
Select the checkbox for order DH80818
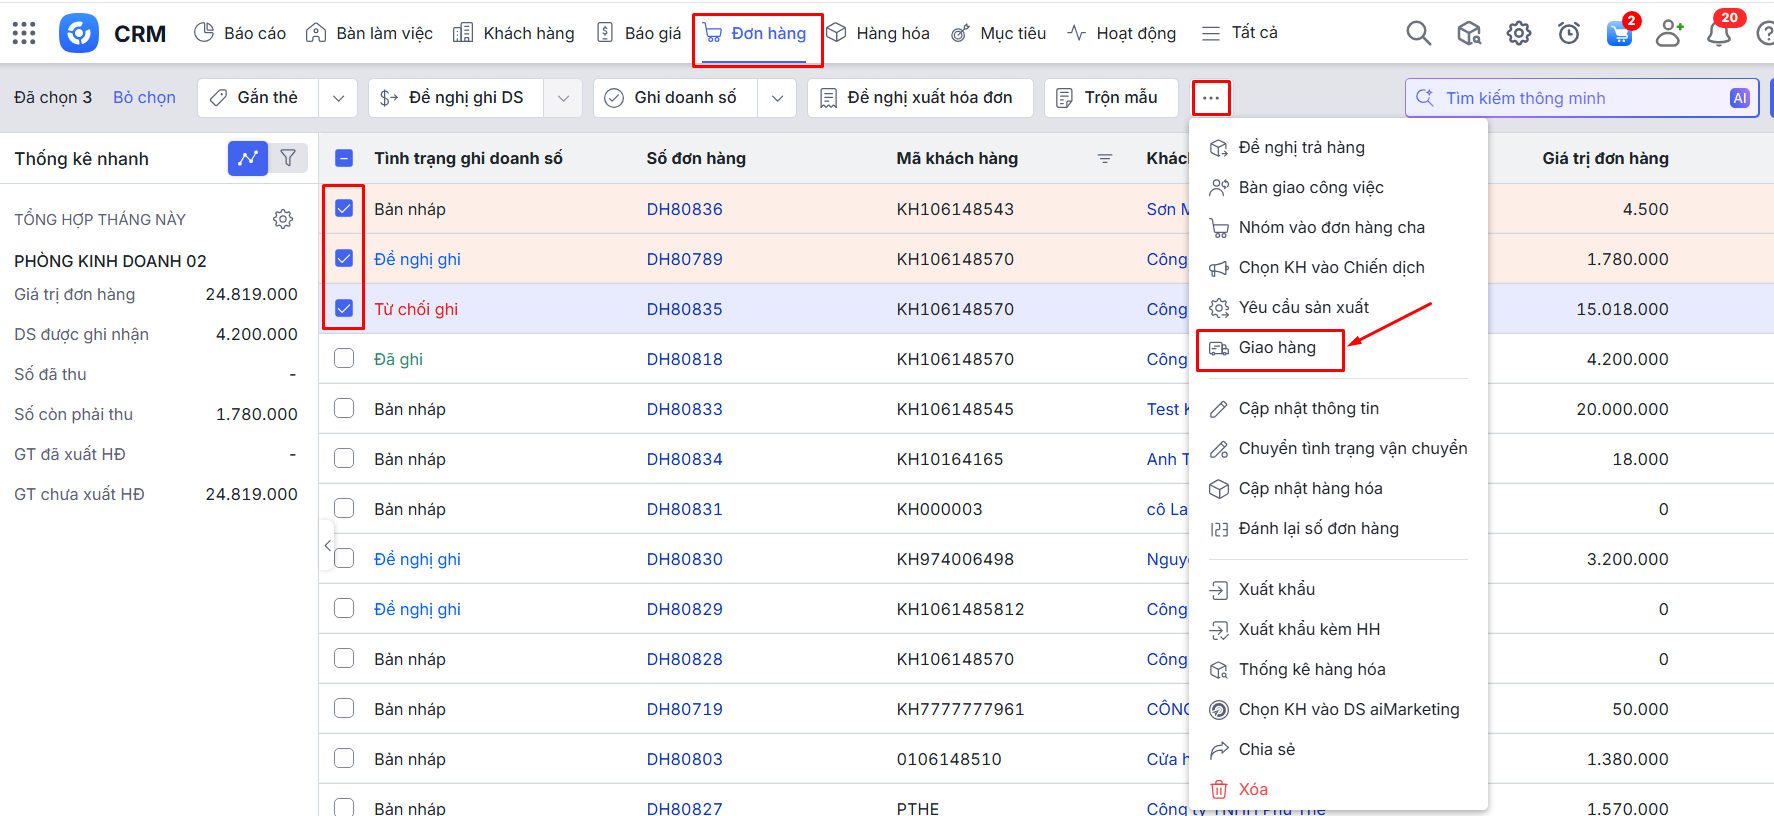click(344, 359)
